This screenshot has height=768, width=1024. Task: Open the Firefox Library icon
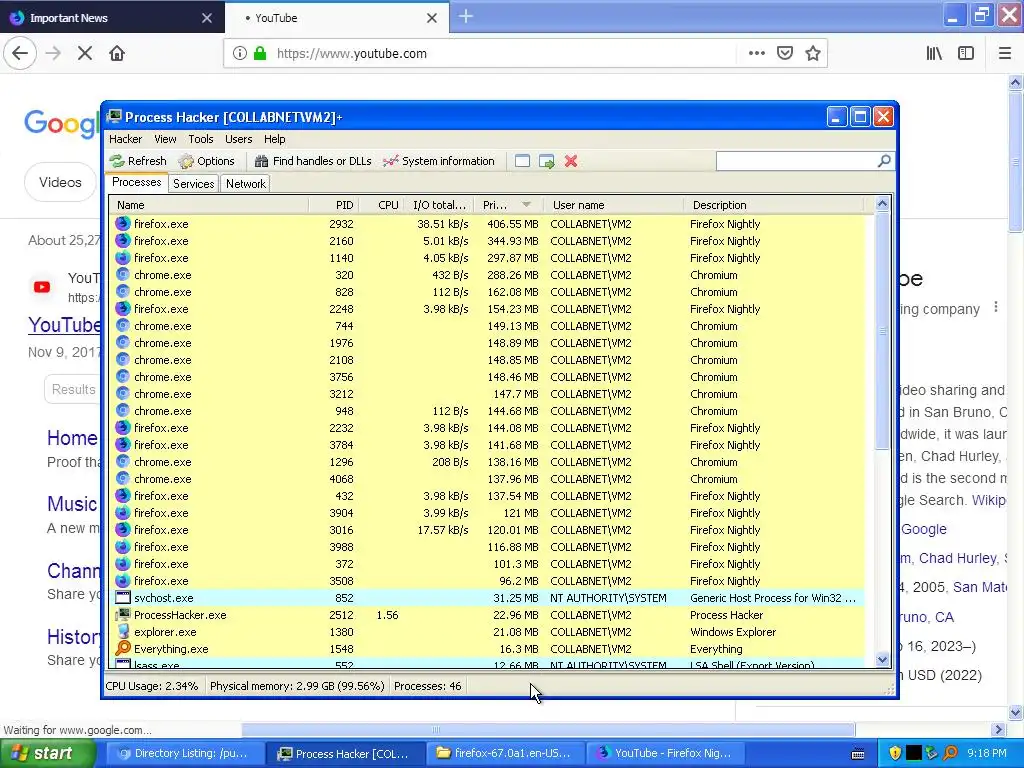935,54
